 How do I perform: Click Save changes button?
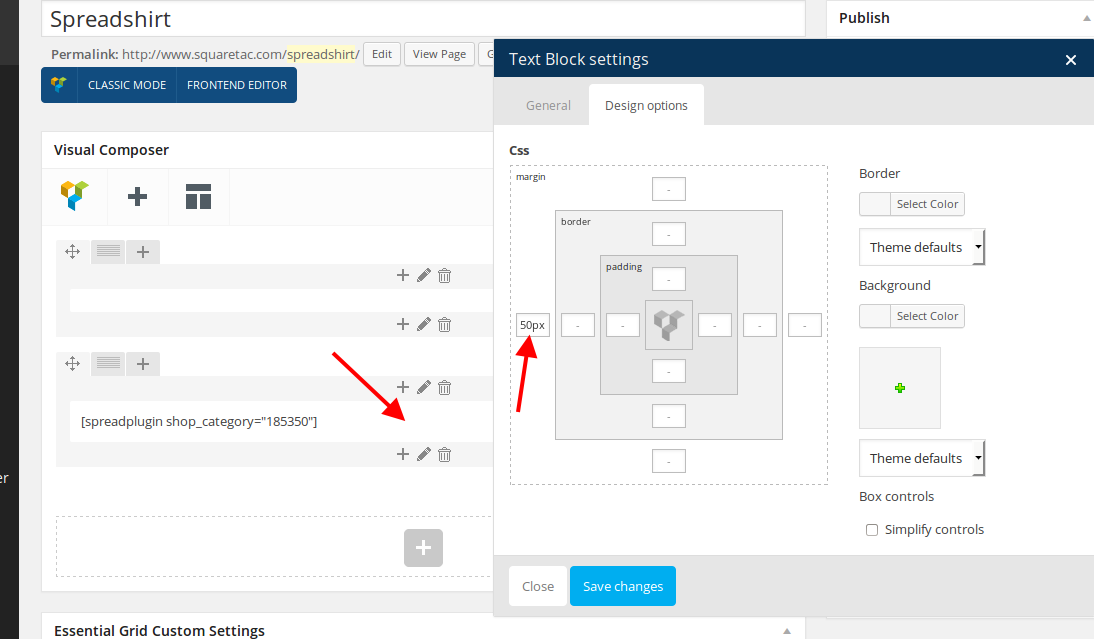[x=623, y=586]
